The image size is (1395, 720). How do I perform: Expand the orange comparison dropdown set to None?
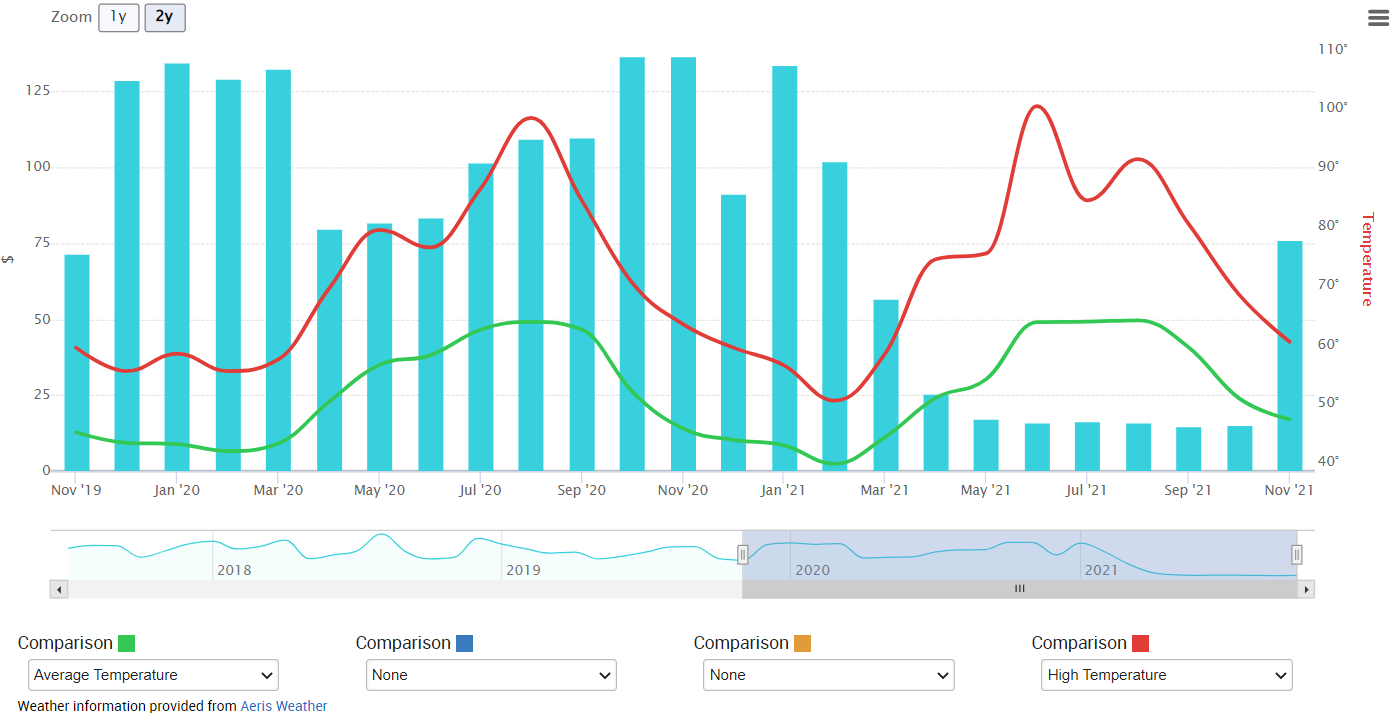coord(829,675)
